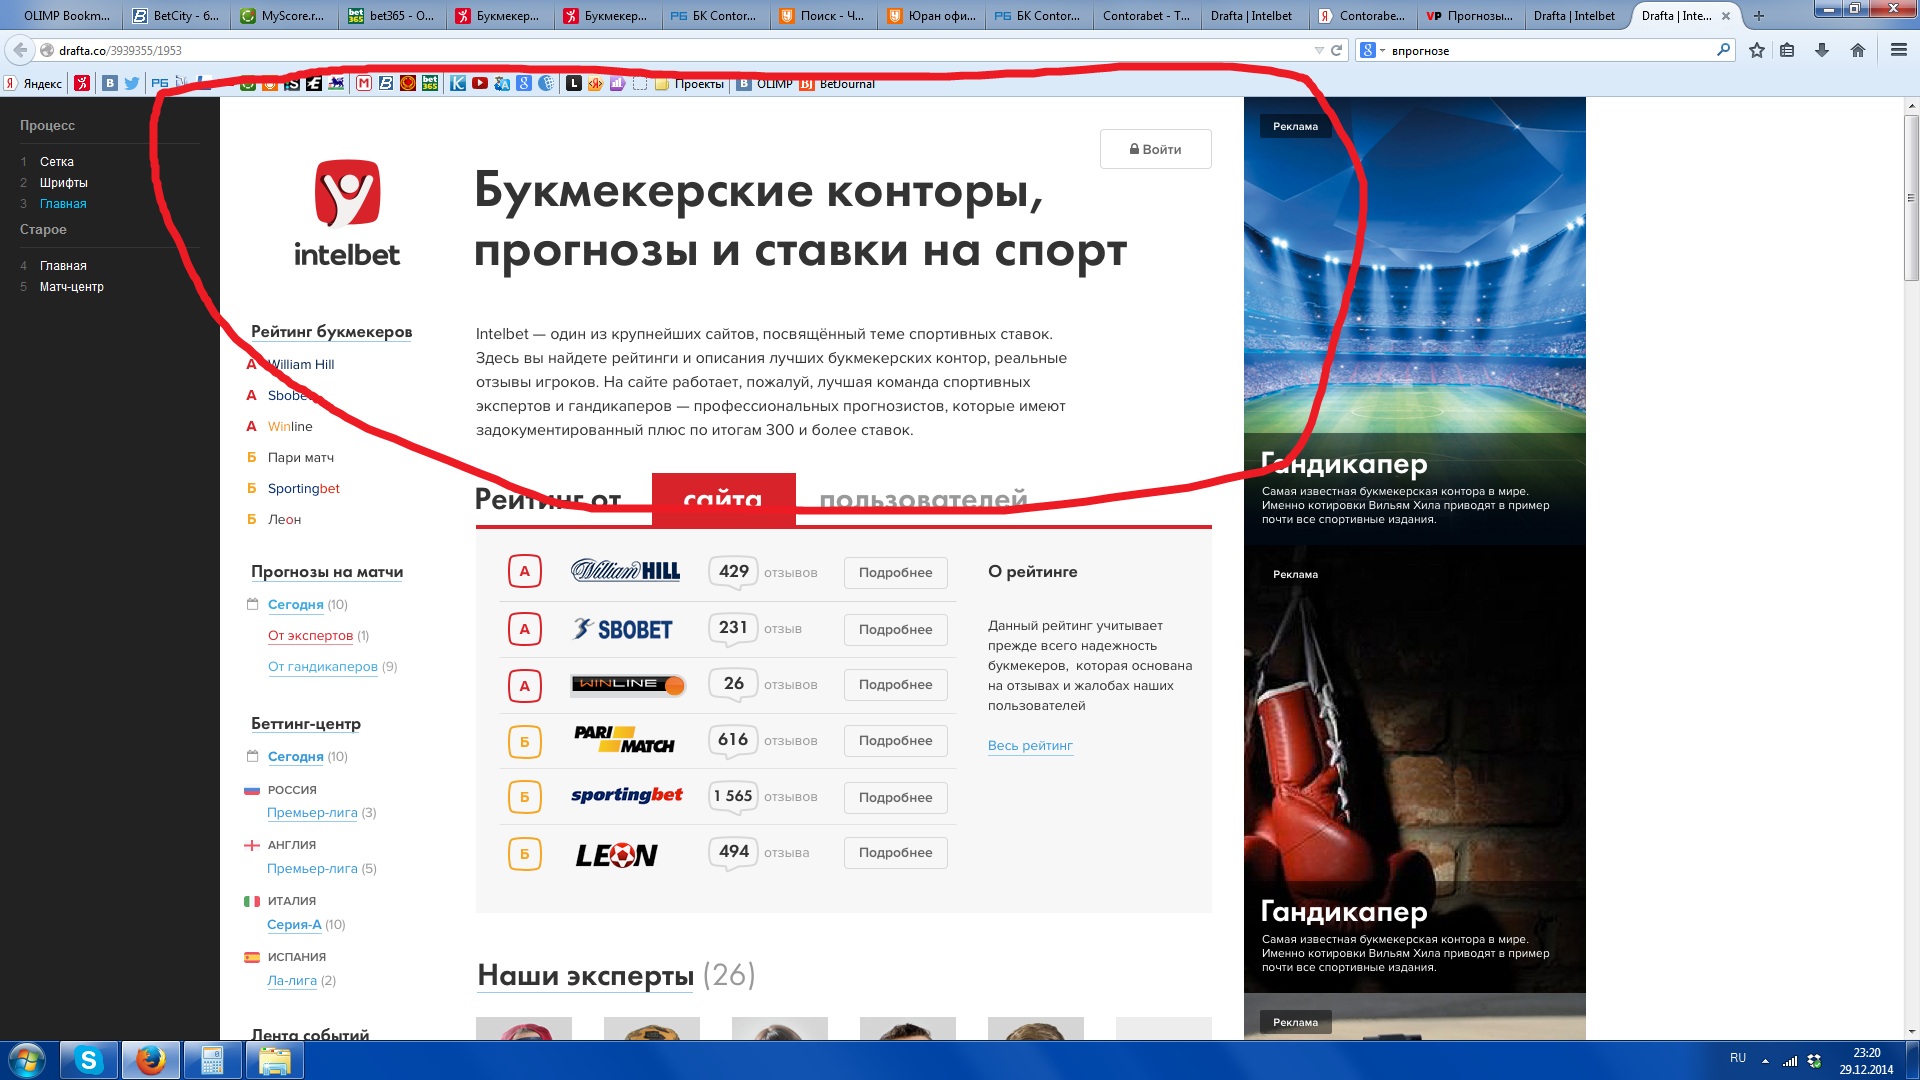Viewport: 1920px width, 1080px height.
Task: Click Подробнее button for William Hill
Action: click(895, 573)
